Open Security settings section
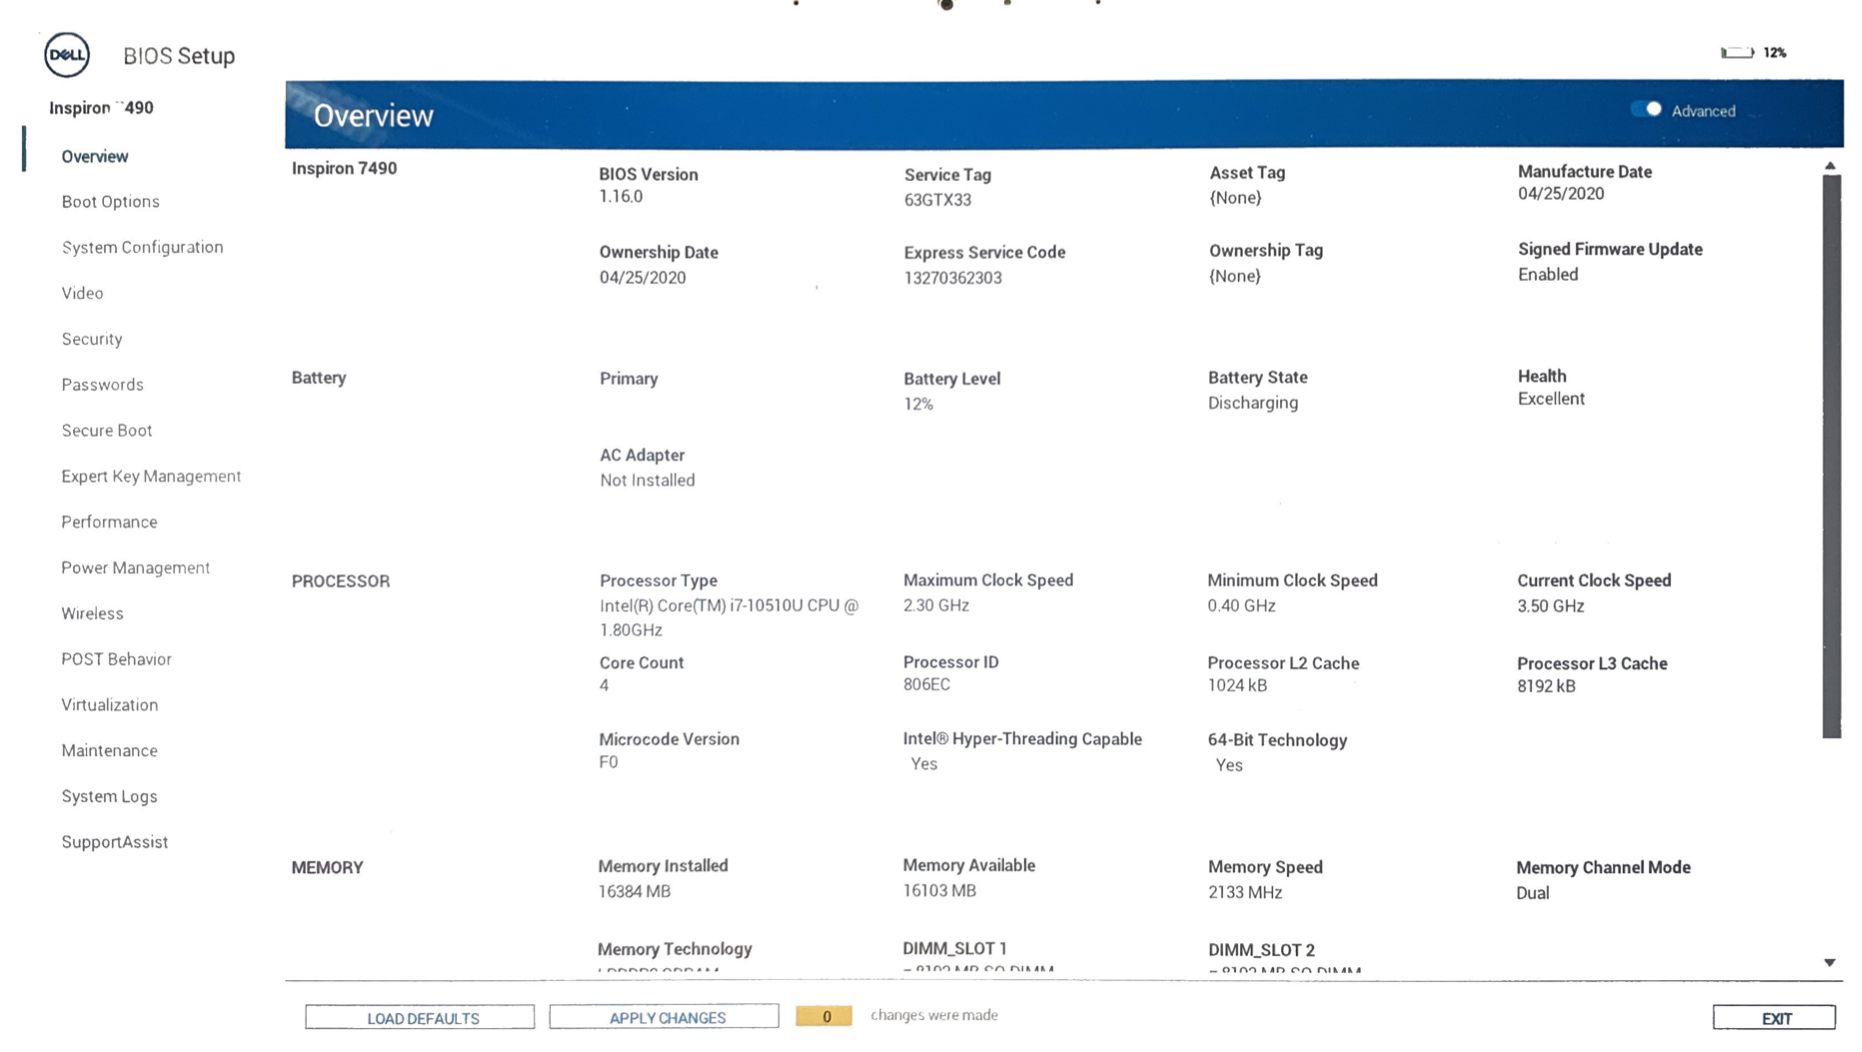The height and width of the screenshot is (1052, 1862). [x=92, y=339]
